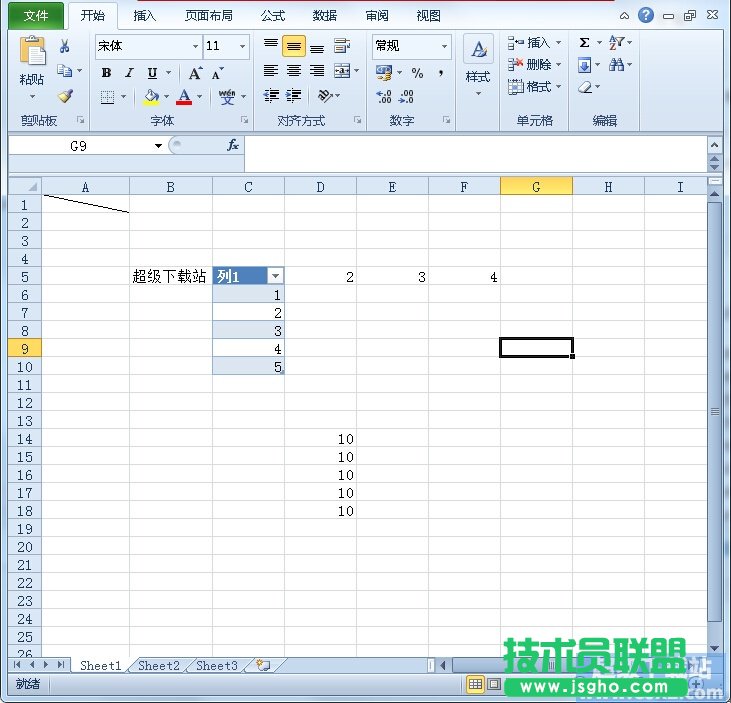Screen dimensions: 731x703
Task: Expand the number format dropdown showing 常规
Action: tap(444, 46)
